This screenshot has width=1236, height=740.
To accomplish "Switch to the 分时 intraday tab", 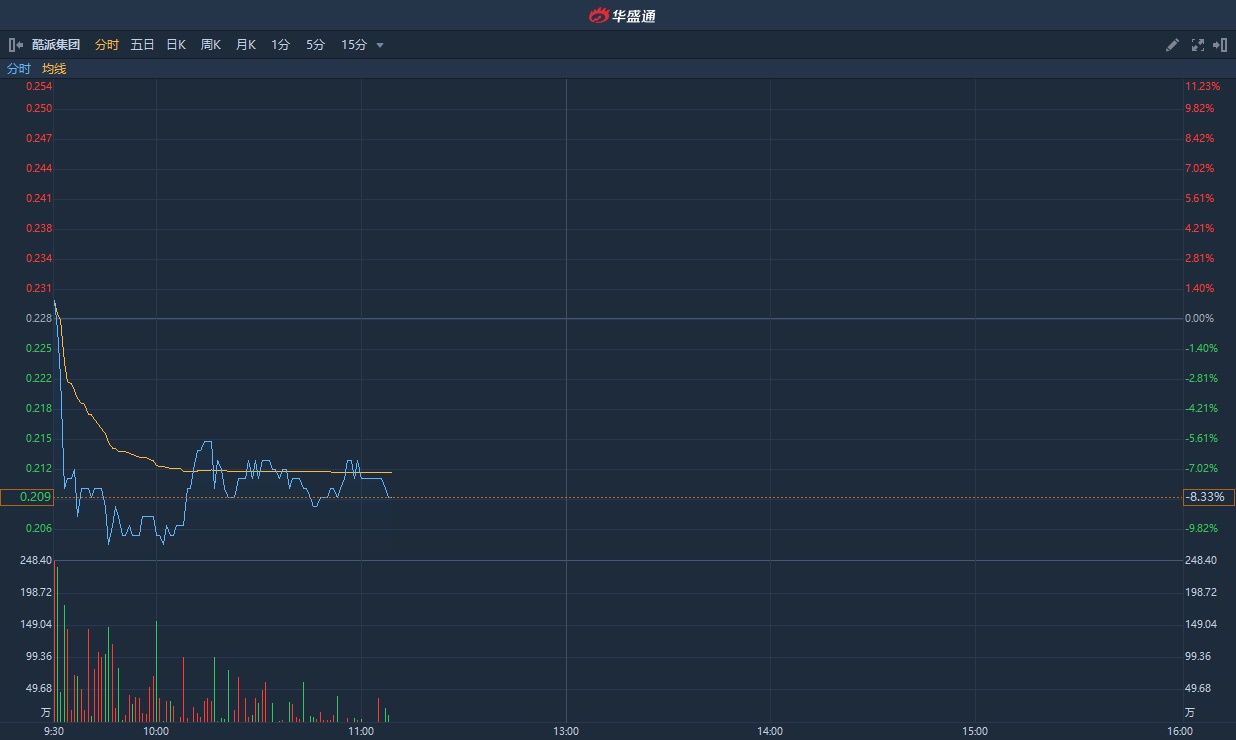I will [x=107, y=45].
